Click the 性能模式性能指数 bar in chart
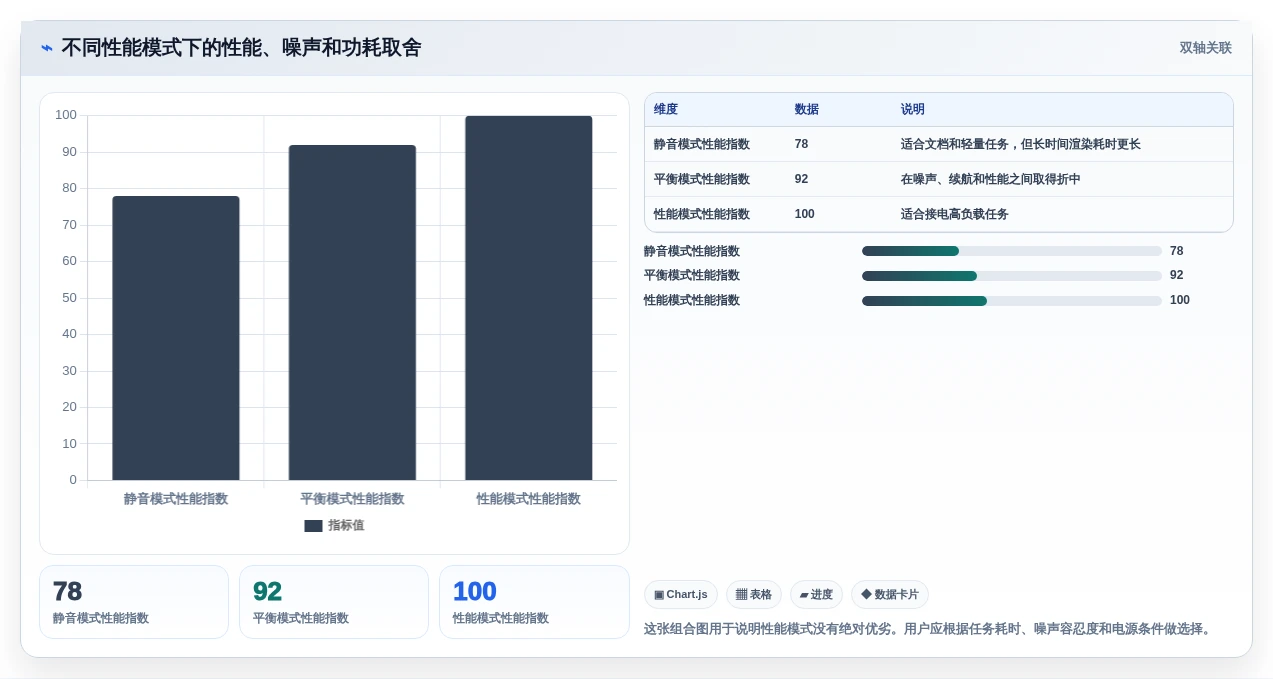1273x679 pixels. [x=529, y=298]
